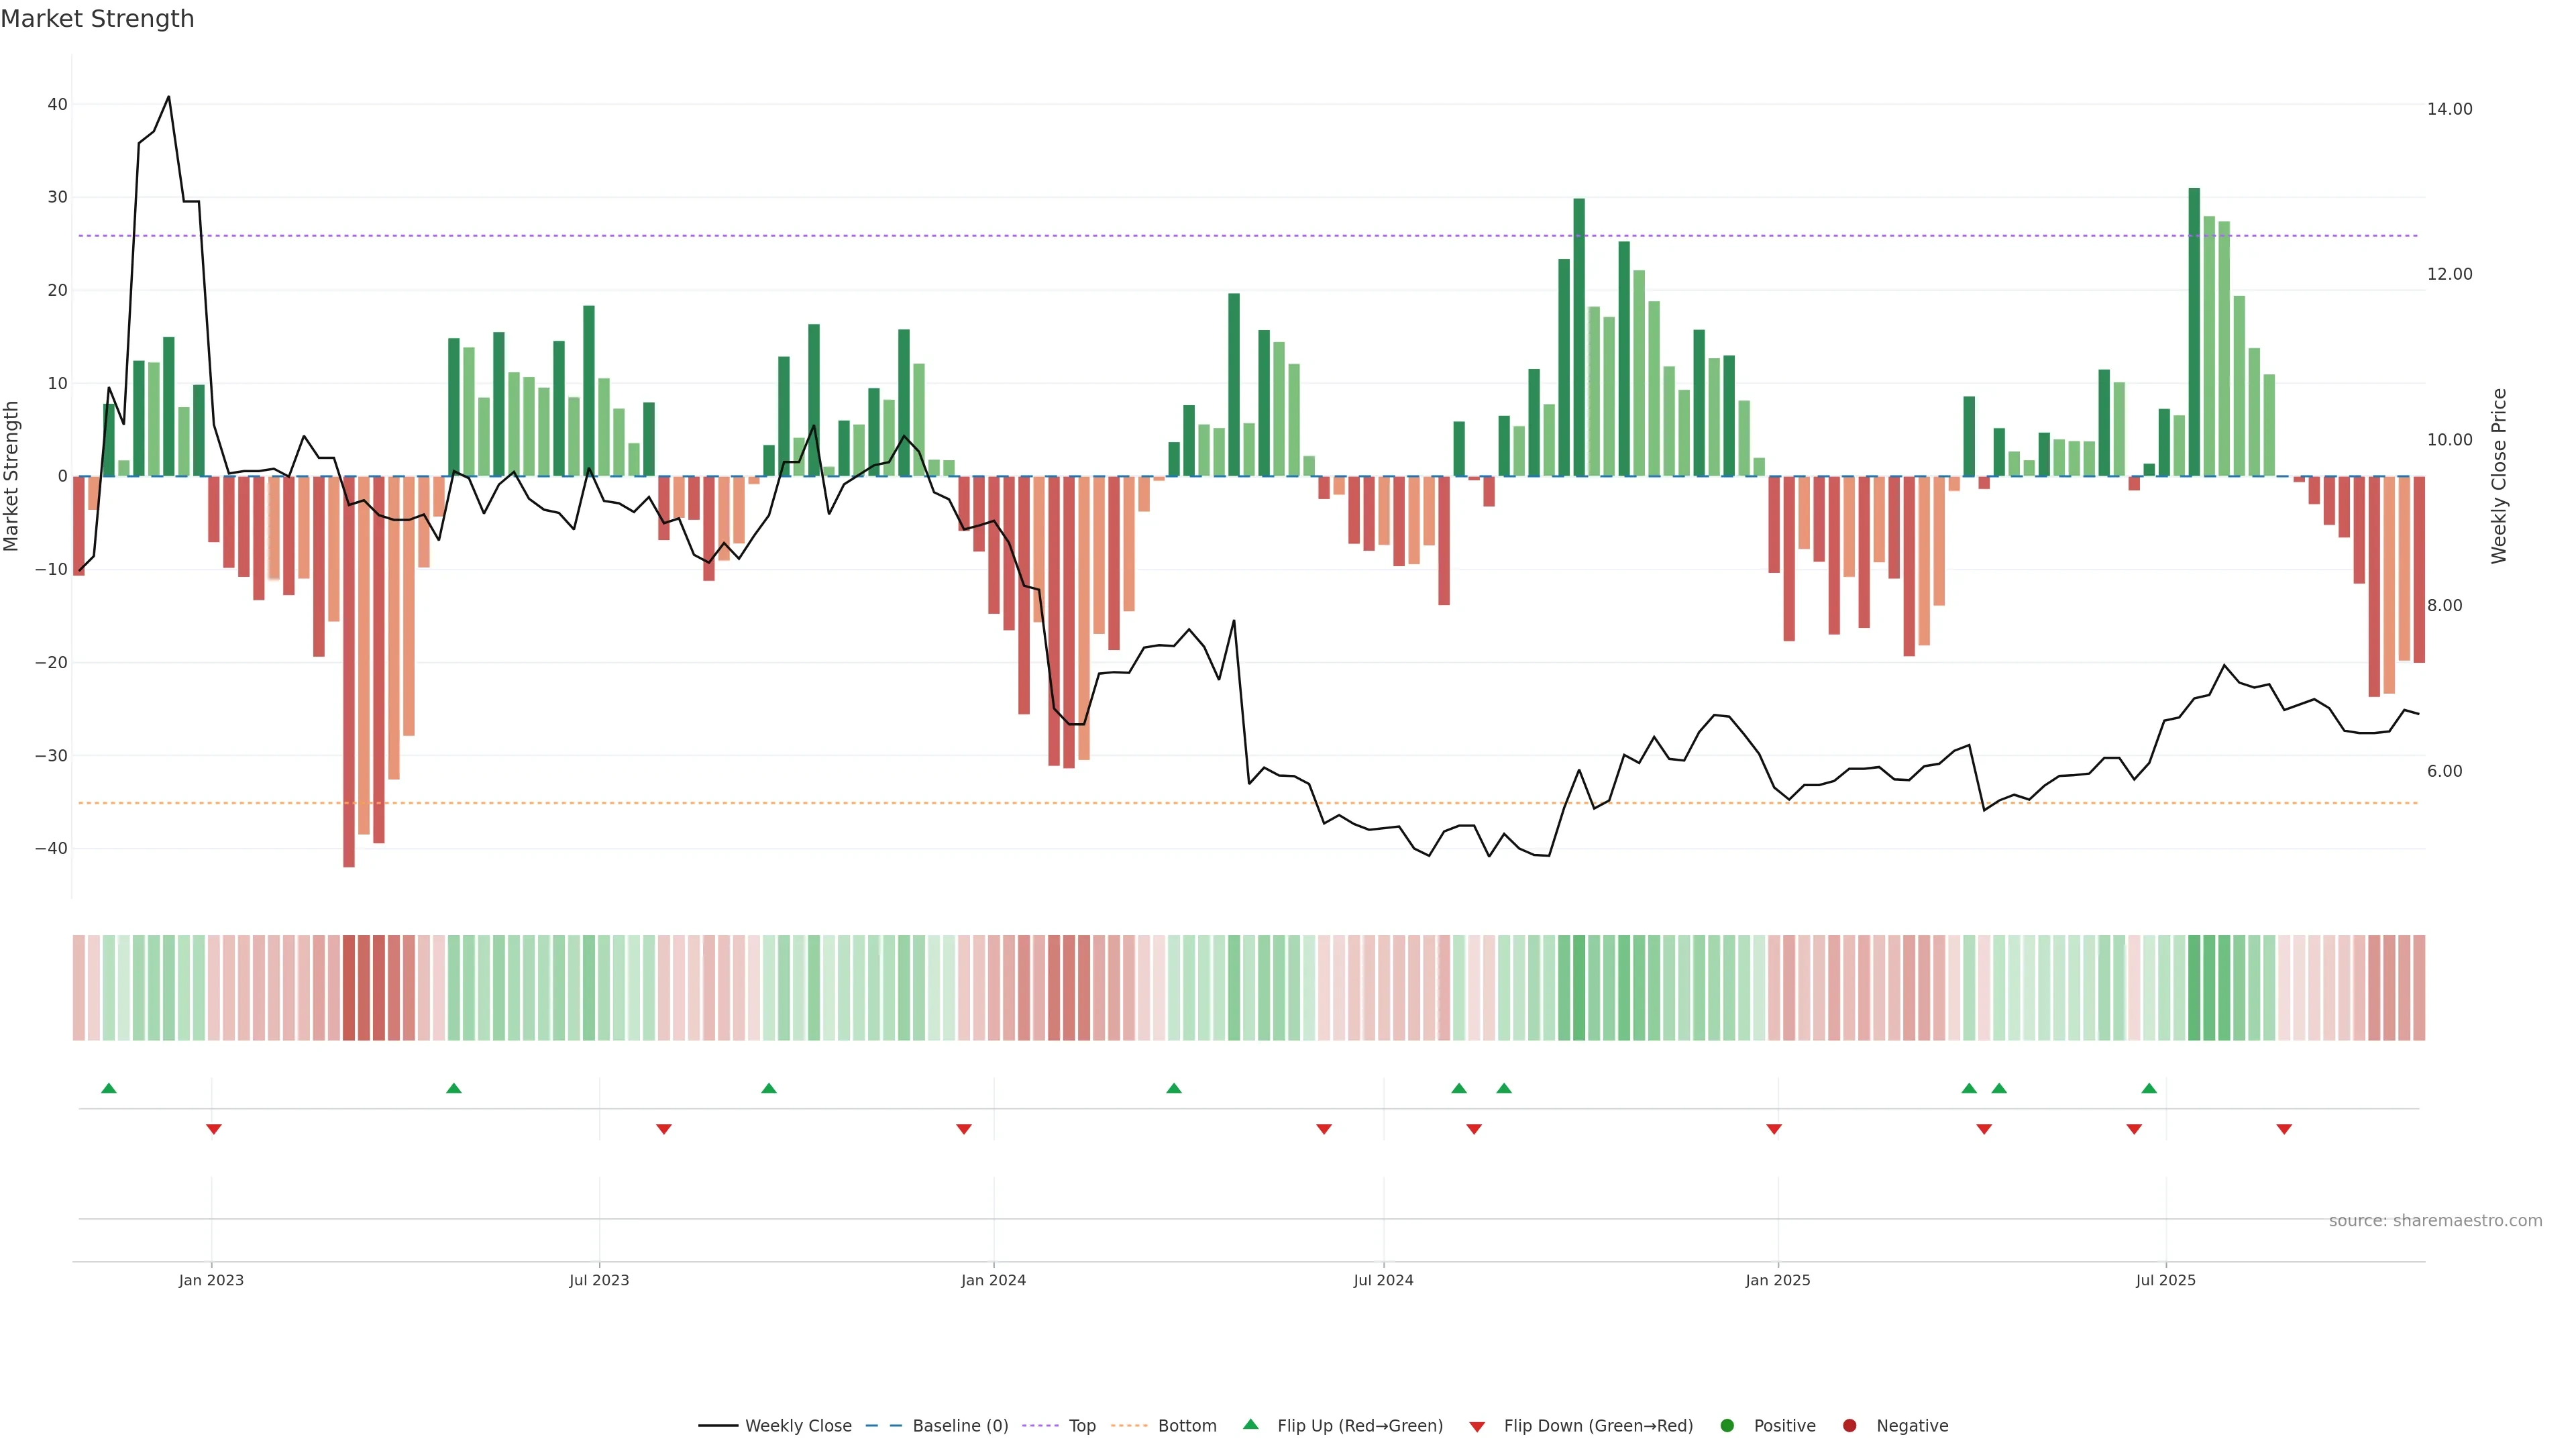2576x1449 pixels.
Task: Click the Market Strength chart title
Action: click(97, 19)
